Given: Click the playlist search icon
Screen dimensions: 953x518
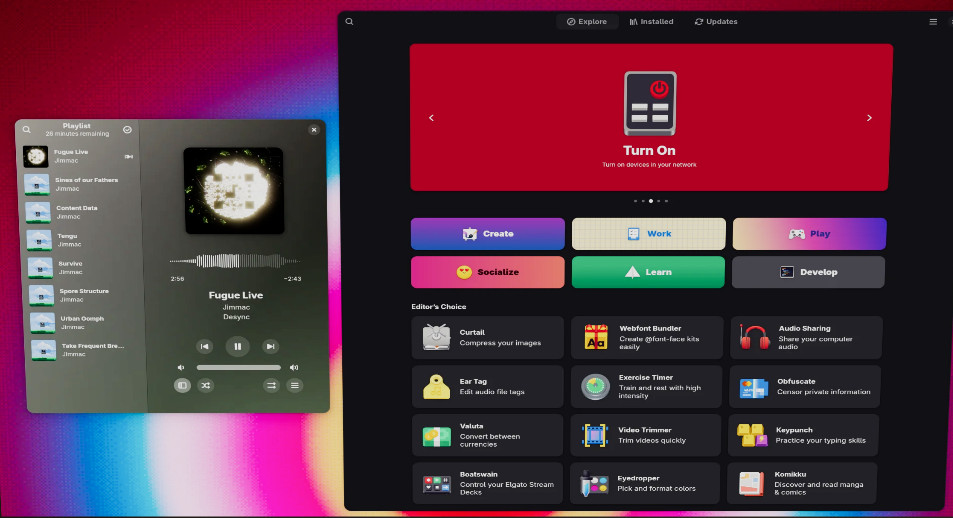Looking at the screenshot, I should [27, 130].
